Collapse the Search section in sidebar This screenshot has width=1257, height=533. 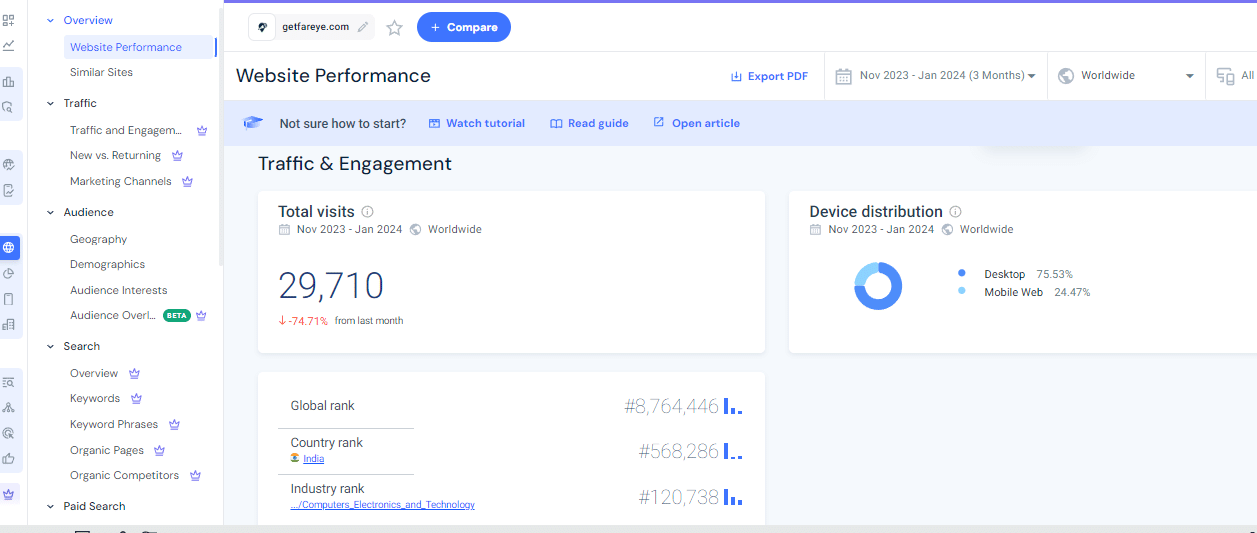(x=51, y=346)
